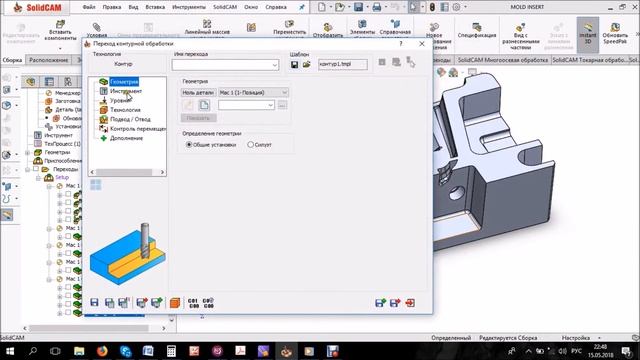Click the taskbar search magnifier
This screenshot has width=640, height=360.
point(33,351)
